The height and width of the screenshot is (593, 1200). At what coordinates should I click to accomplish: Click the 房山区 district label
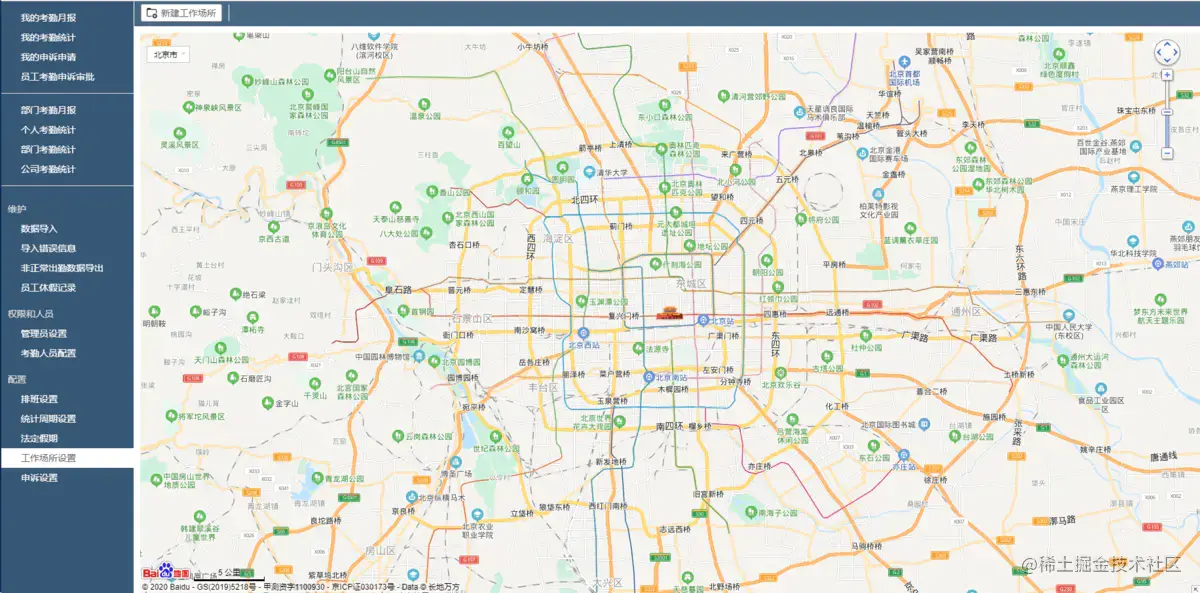tap(381, 550)
